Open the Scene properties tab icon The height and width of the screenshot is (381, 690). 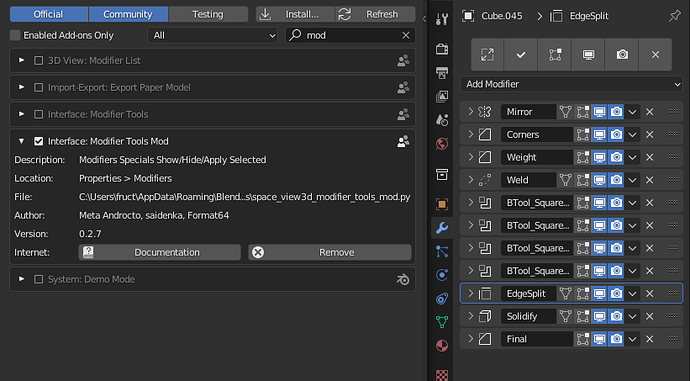[442, 119]
